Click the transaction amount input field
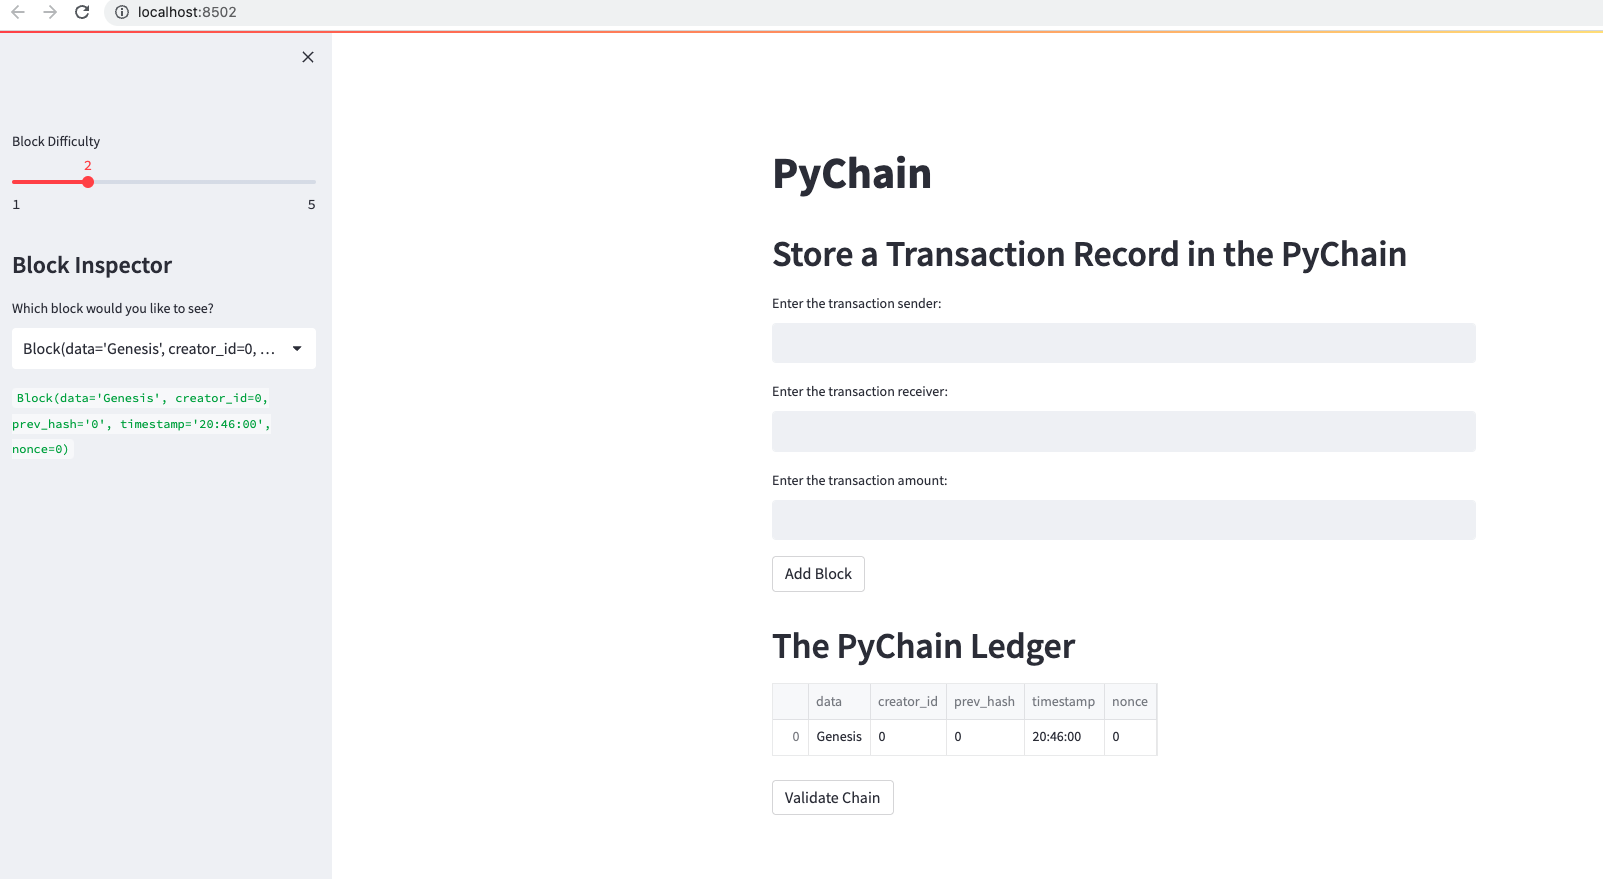Screen dimensions: 1603x879 [x=1122, y=519]
